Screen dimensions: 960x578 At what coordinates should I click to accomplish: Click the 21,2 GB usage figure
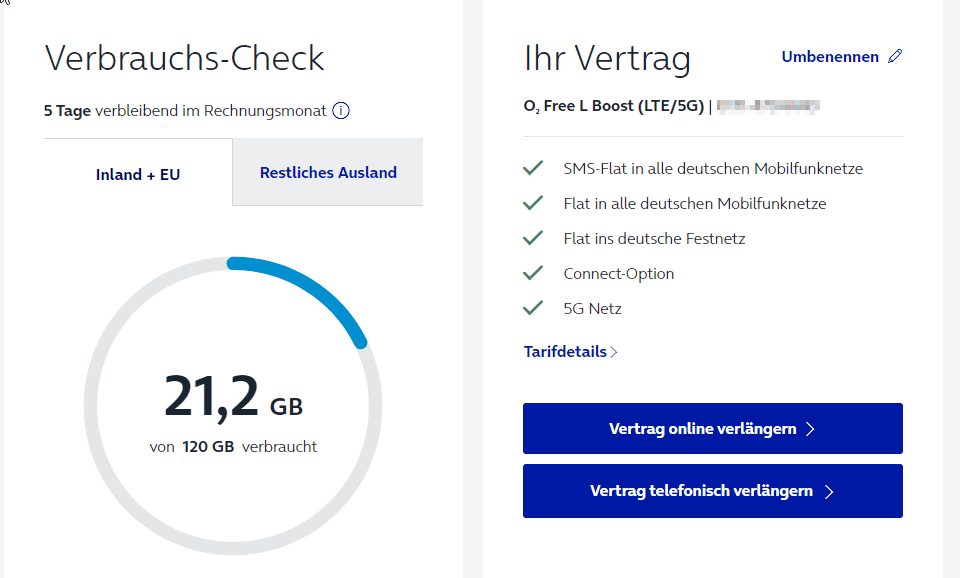click(233, 398)
